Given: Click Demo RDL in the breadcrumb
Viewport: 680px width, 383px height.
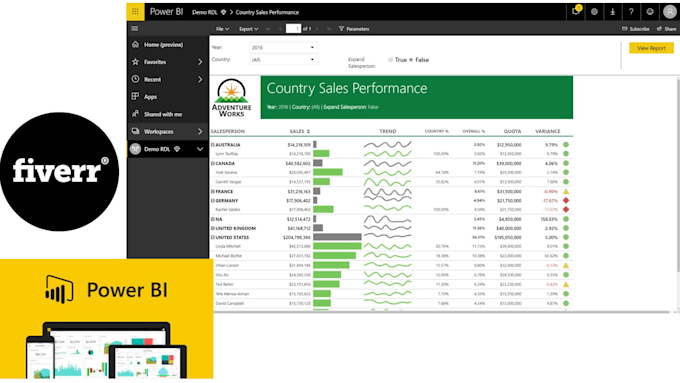Looking at the screenshot, I should (x=205, y=12).
